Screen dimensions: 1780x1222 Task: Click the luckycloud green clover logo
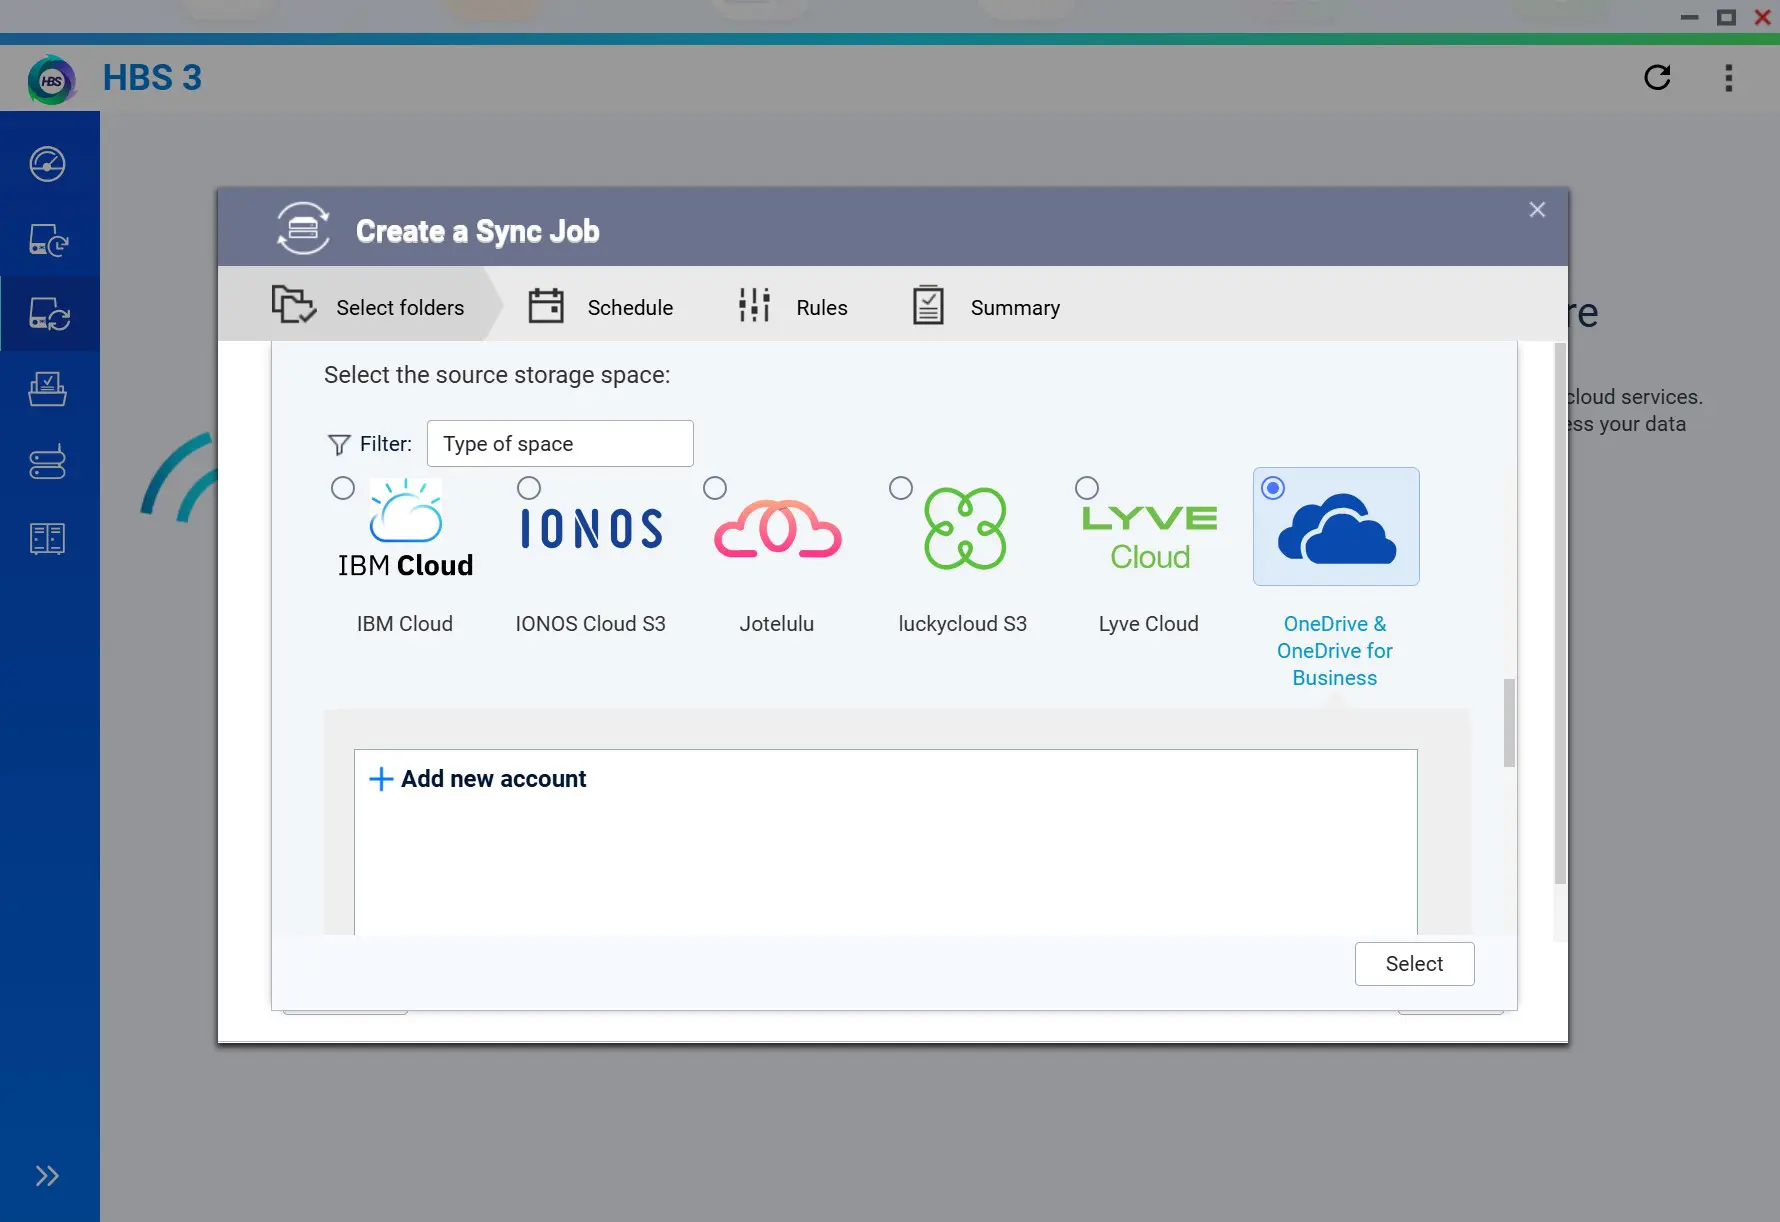coord(965,528)
